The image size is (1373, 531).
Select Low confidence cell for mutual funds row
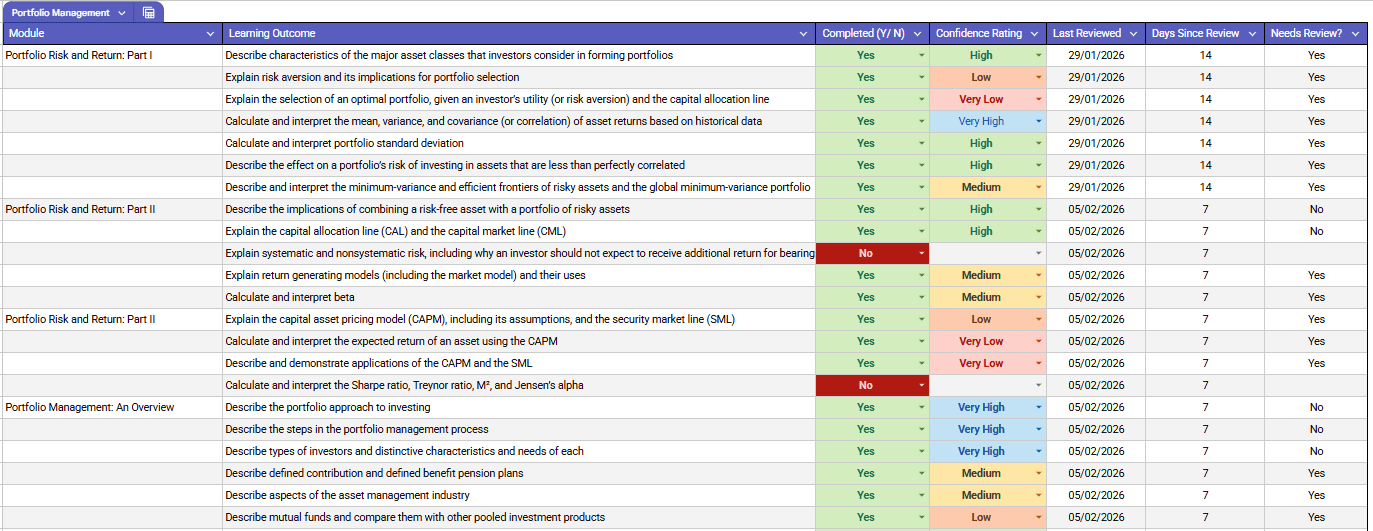(x=981, y=517)
